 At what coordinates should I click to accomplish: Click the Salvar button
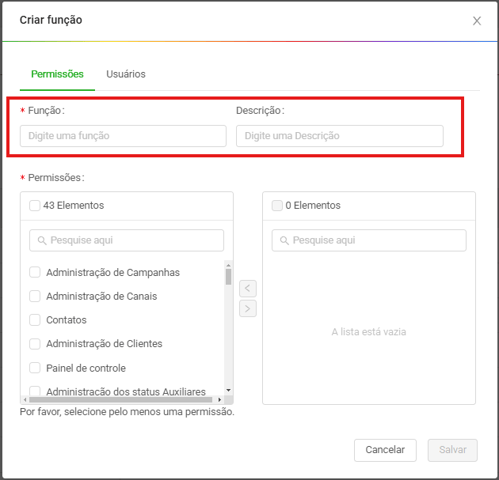click(x=453, y=450)
